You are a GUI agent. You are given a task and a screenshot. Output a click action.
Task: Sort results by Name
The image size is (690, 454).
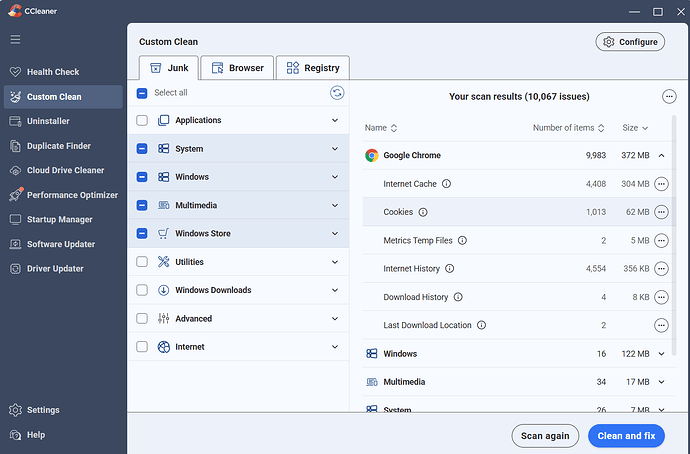[381, 128]
